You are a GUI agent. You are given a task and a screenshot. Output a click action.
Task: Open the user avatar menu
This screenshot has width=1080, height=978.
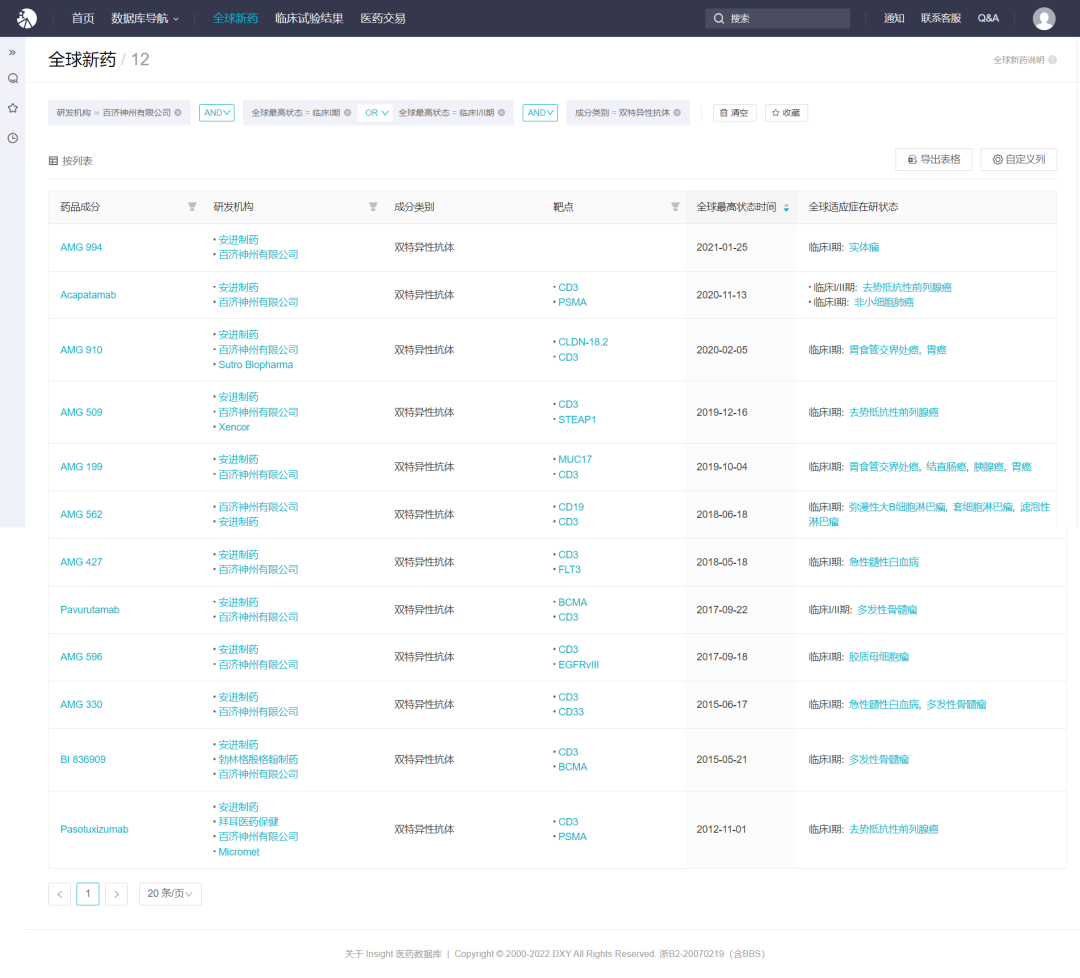[1043, 19]
